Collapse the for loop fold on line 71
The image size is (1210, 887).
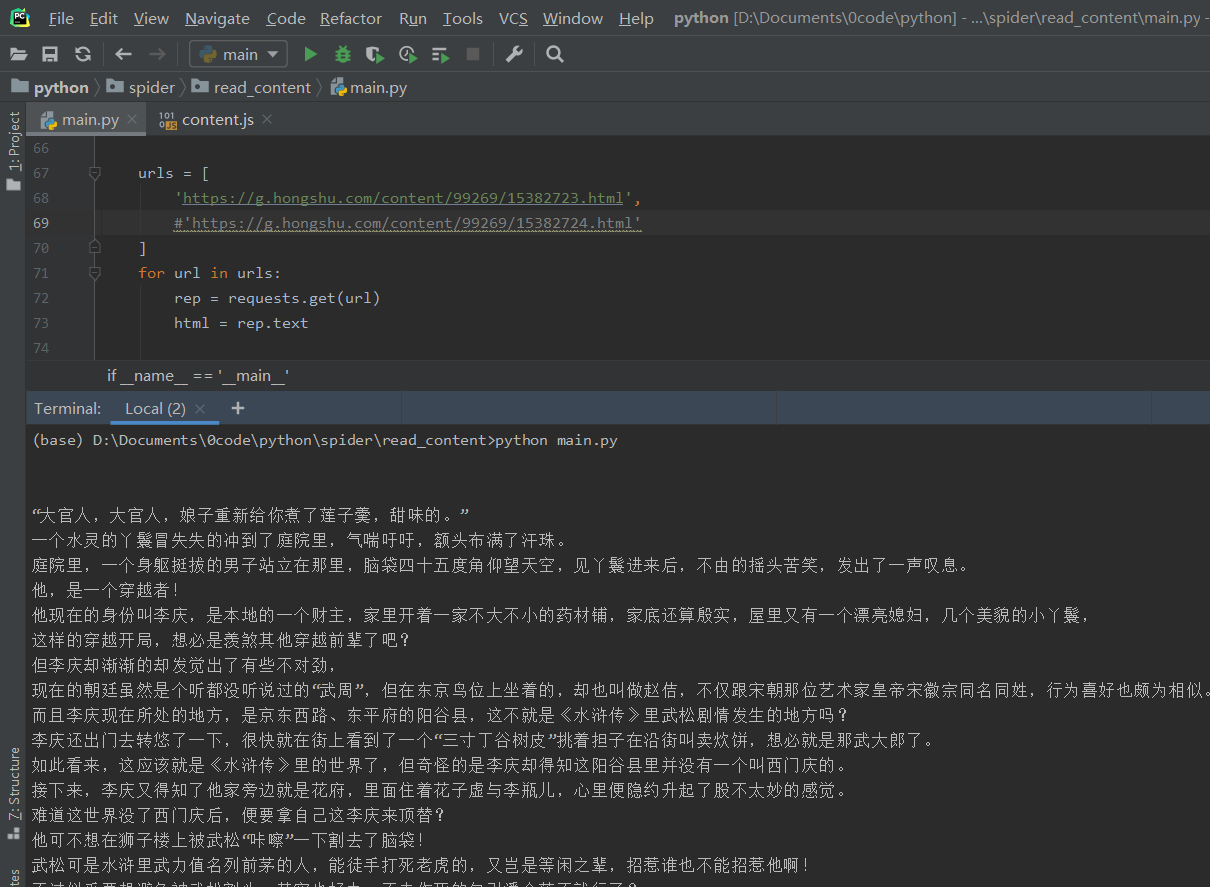click(95, 272)
